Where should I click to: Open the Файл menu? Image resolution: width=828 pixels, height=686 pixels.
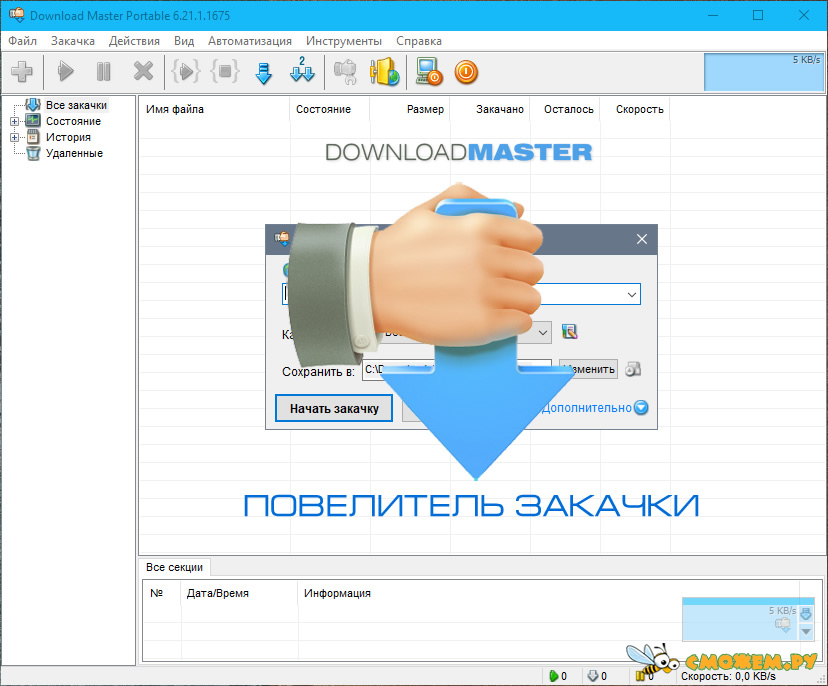click(22, 41)
